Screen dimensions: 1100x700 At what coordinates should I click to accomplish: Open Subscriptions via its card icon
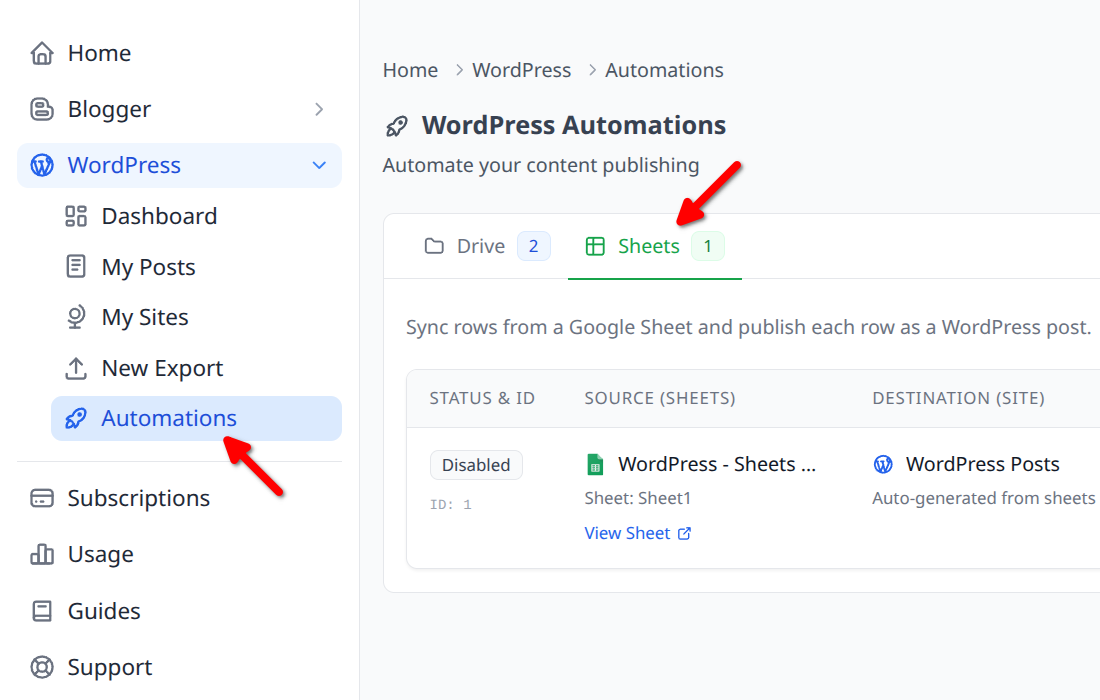pos(42,497)
